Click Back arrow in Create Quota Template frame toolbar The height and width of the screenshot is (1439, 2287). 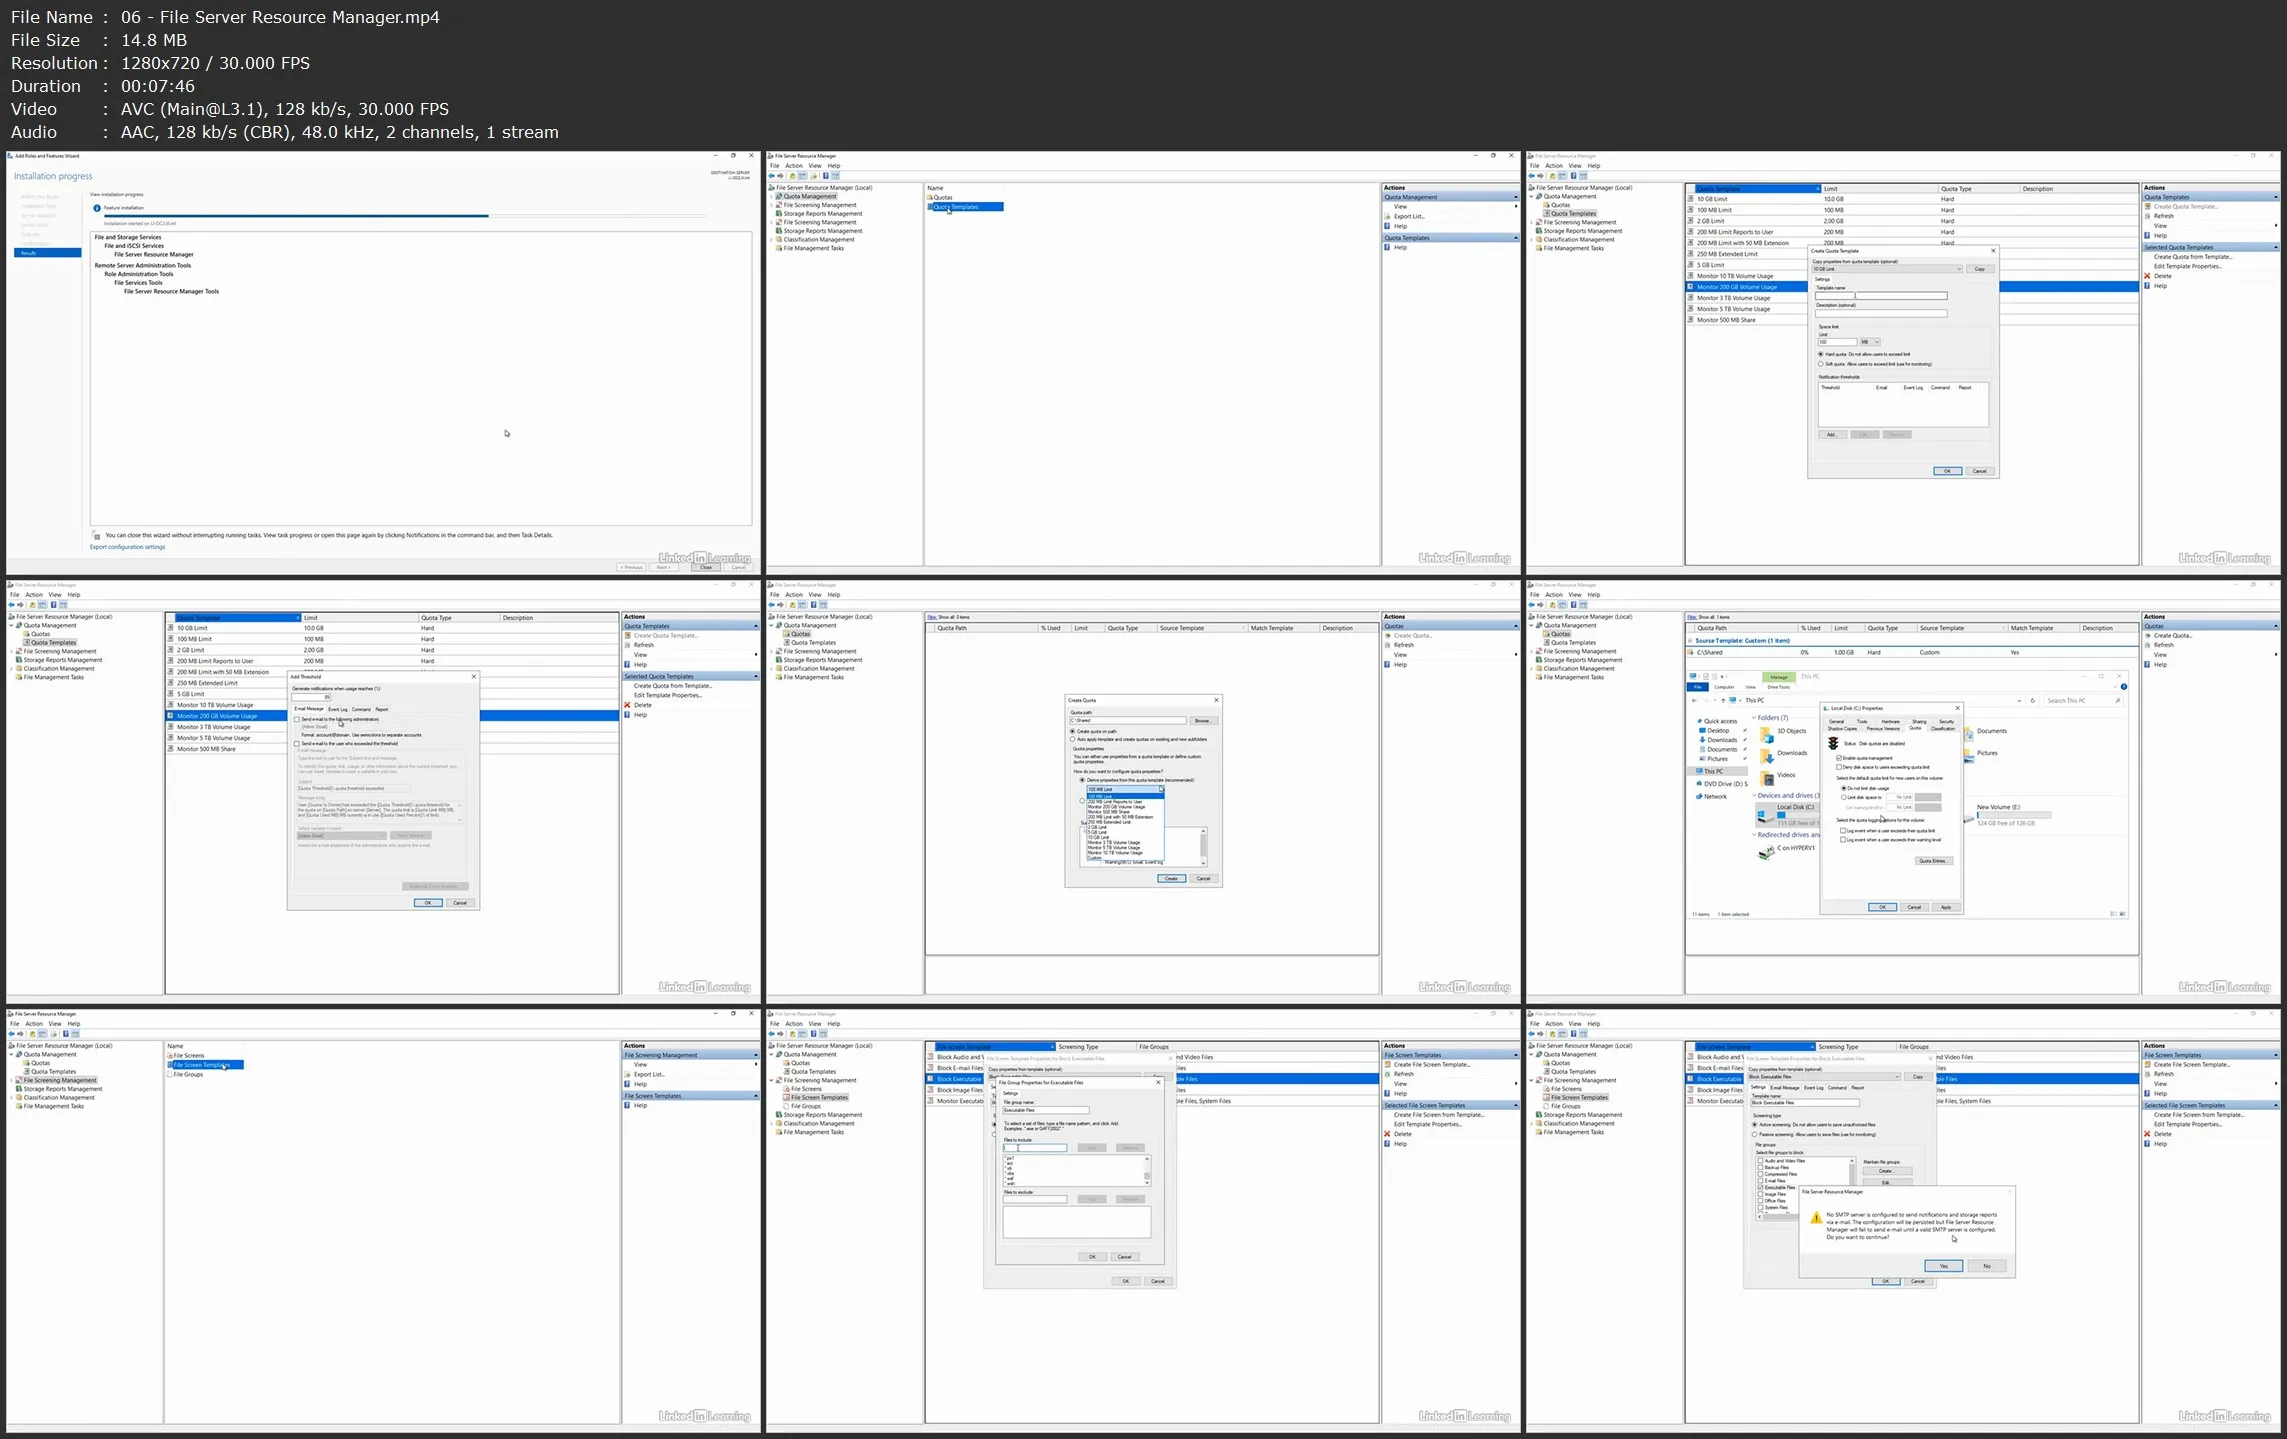[1532, 176]
